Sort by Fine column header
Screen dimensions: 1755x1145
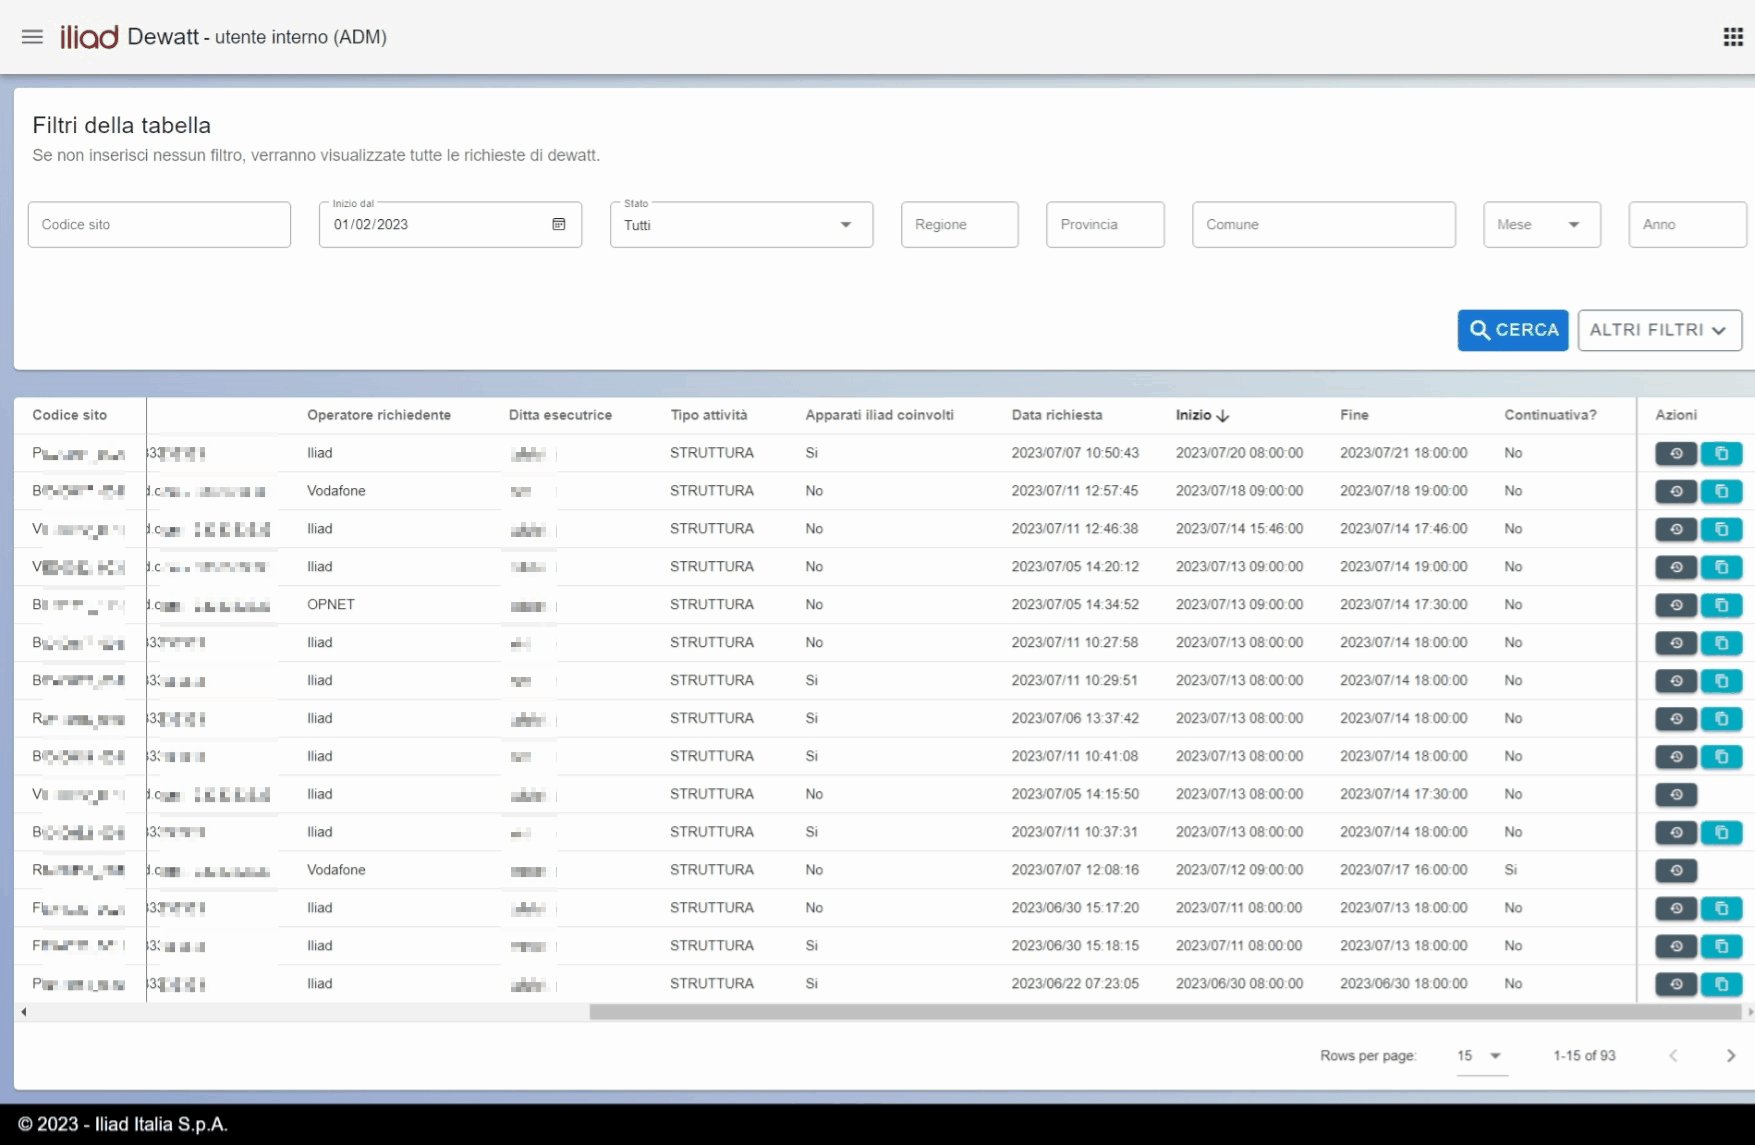coord(1354,415)
